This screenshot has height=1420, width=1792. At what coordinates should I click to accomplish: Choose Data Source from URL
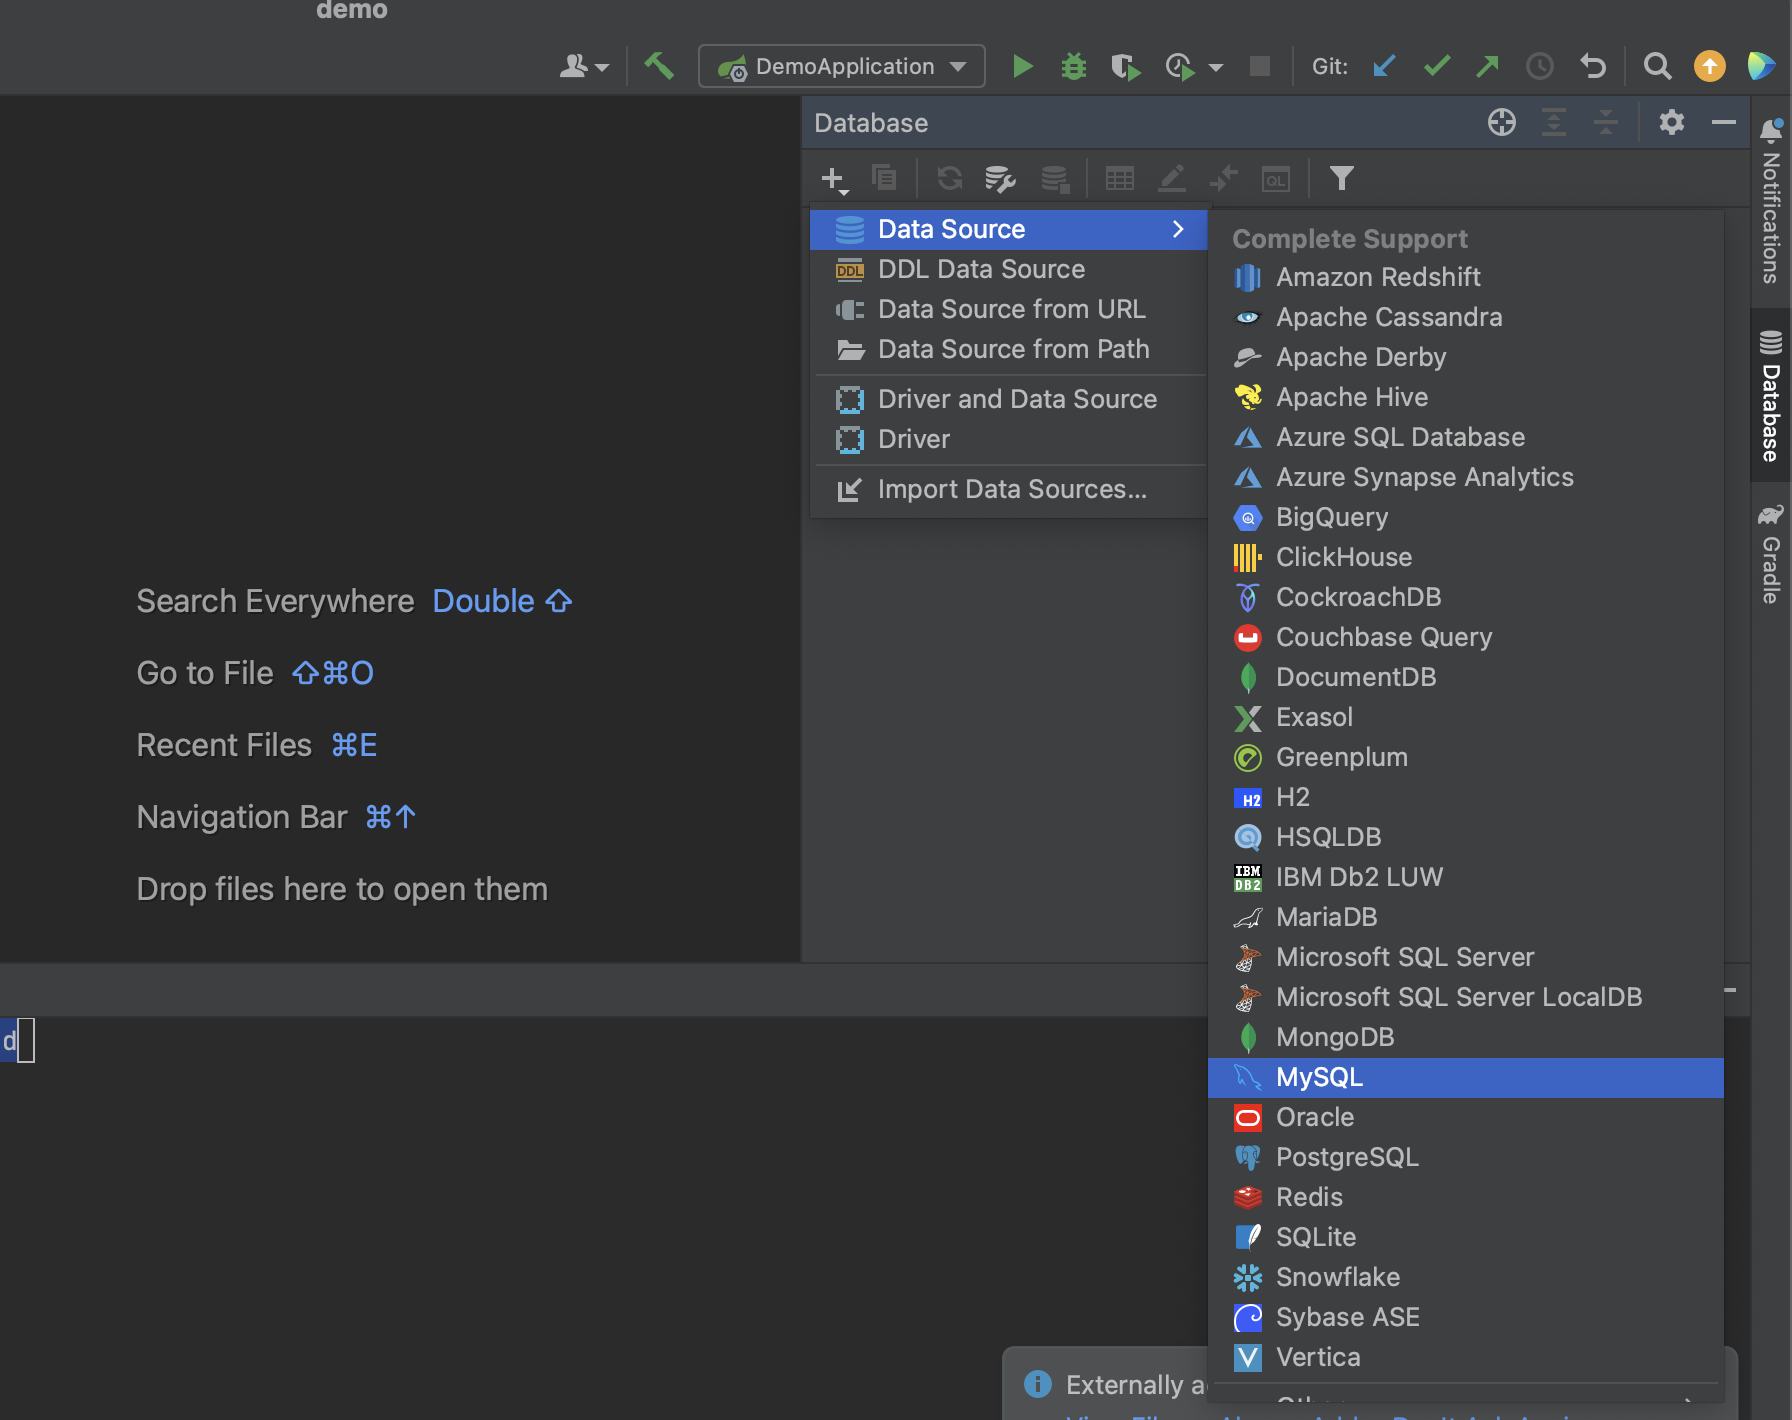[1009, 309]
